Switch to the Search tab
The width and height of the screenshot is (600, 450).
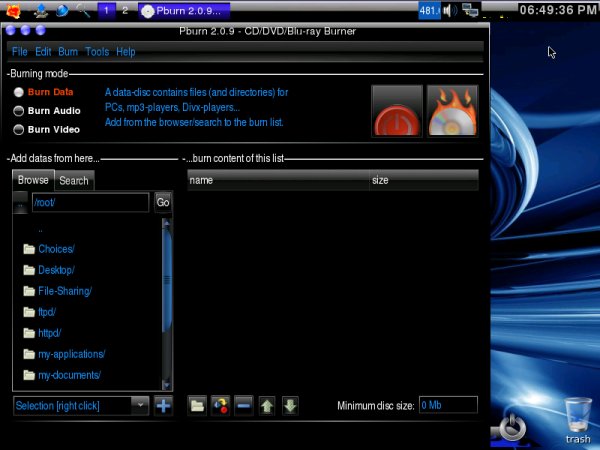pyautogui.click(x=74, y=180)
